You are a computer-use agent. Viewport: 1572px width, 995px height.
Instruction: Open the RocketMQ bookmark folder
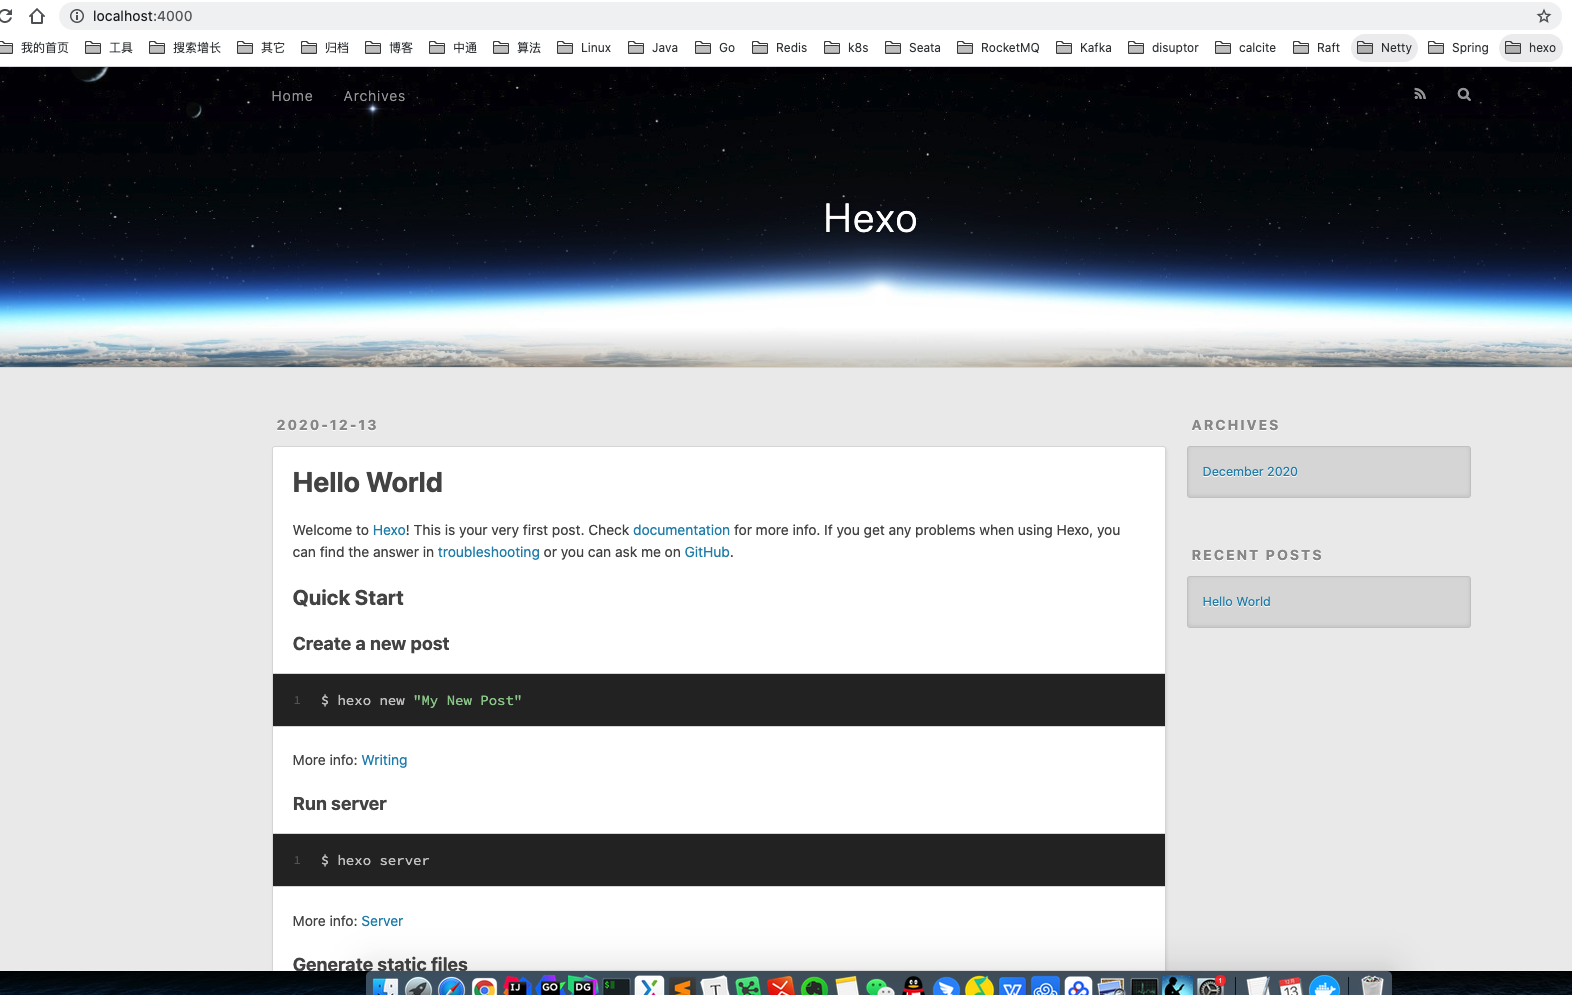pyautogui.click(x=998, y=47)
